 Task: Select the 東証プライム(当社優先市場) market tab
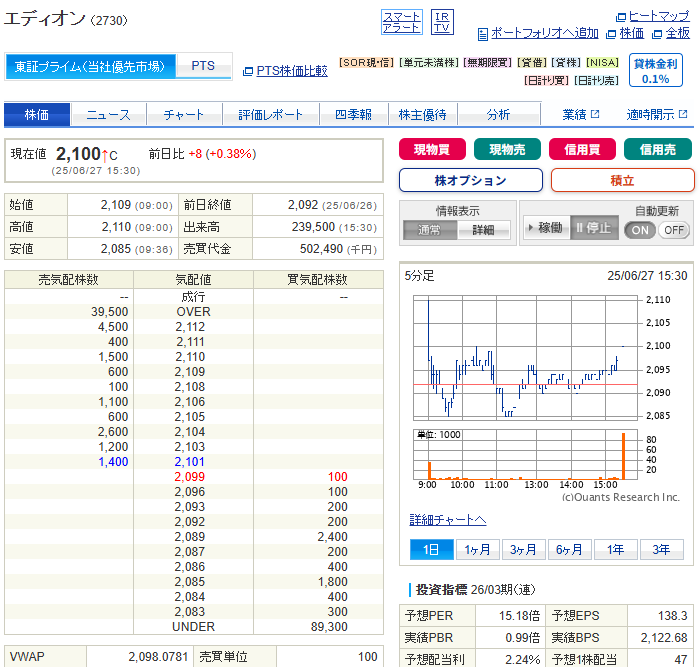pyautogui.click(x=90, y=66)
